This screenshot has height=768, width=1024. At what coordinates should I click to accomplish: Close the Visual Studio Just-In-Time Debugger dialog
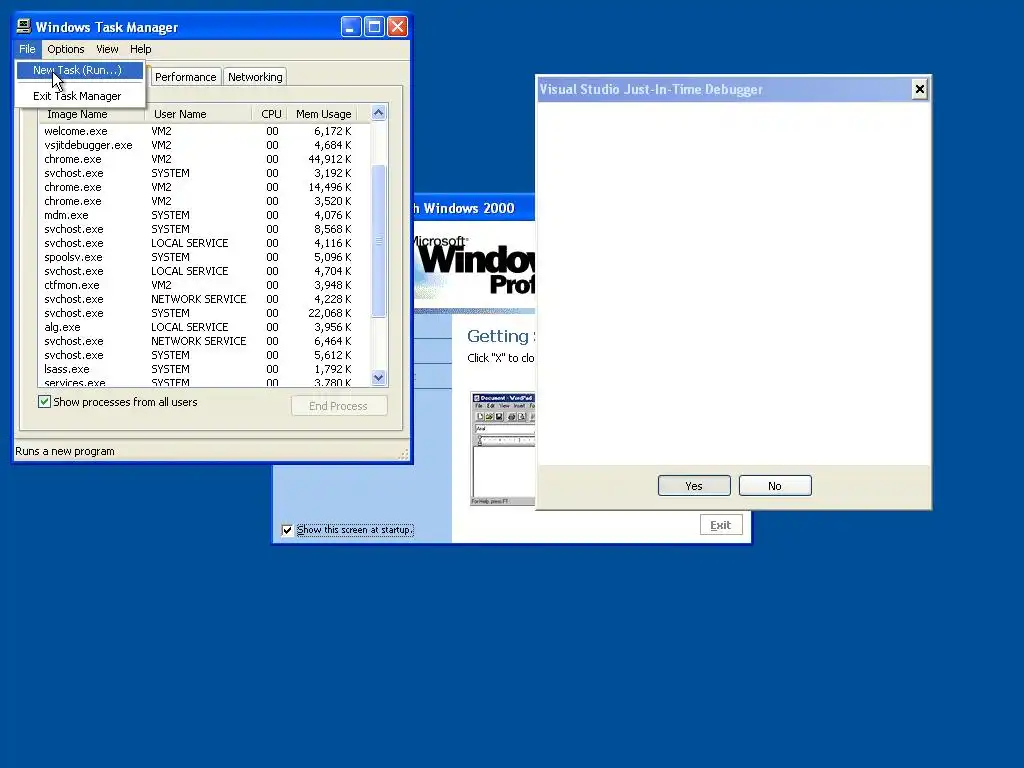(x=920, y=89)
